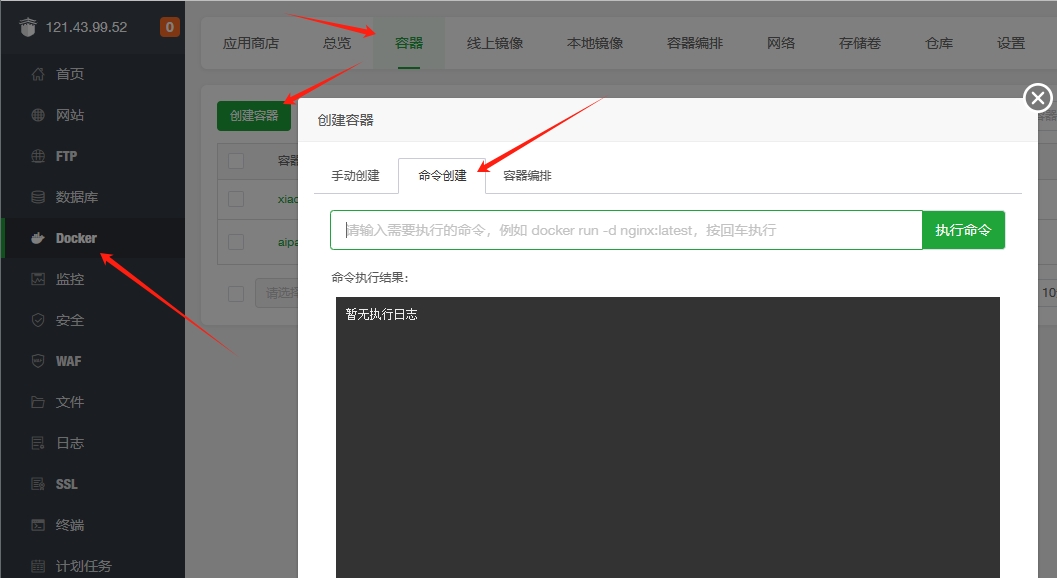The height and width of the screenshot is (578, 1057).
Task: Open the 本地镜像 top tab
Action: point(595,43)
